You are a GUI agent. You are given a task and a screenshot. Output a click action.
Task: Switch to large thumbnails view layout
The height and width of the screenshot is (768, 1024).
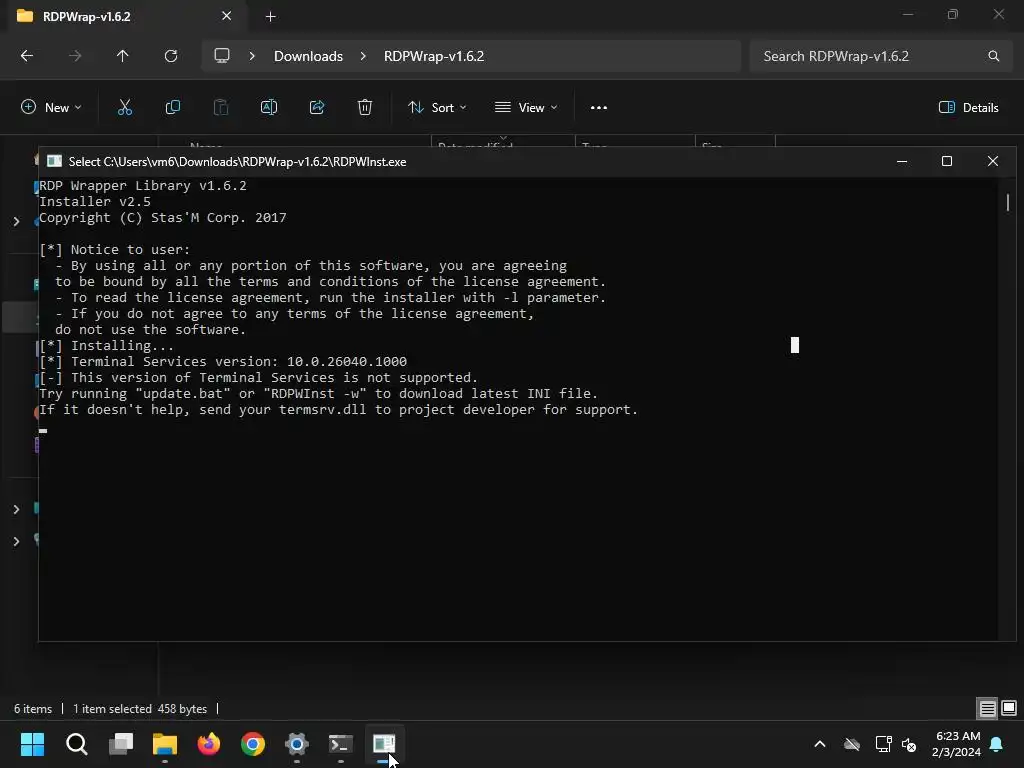coord(1009,708)
